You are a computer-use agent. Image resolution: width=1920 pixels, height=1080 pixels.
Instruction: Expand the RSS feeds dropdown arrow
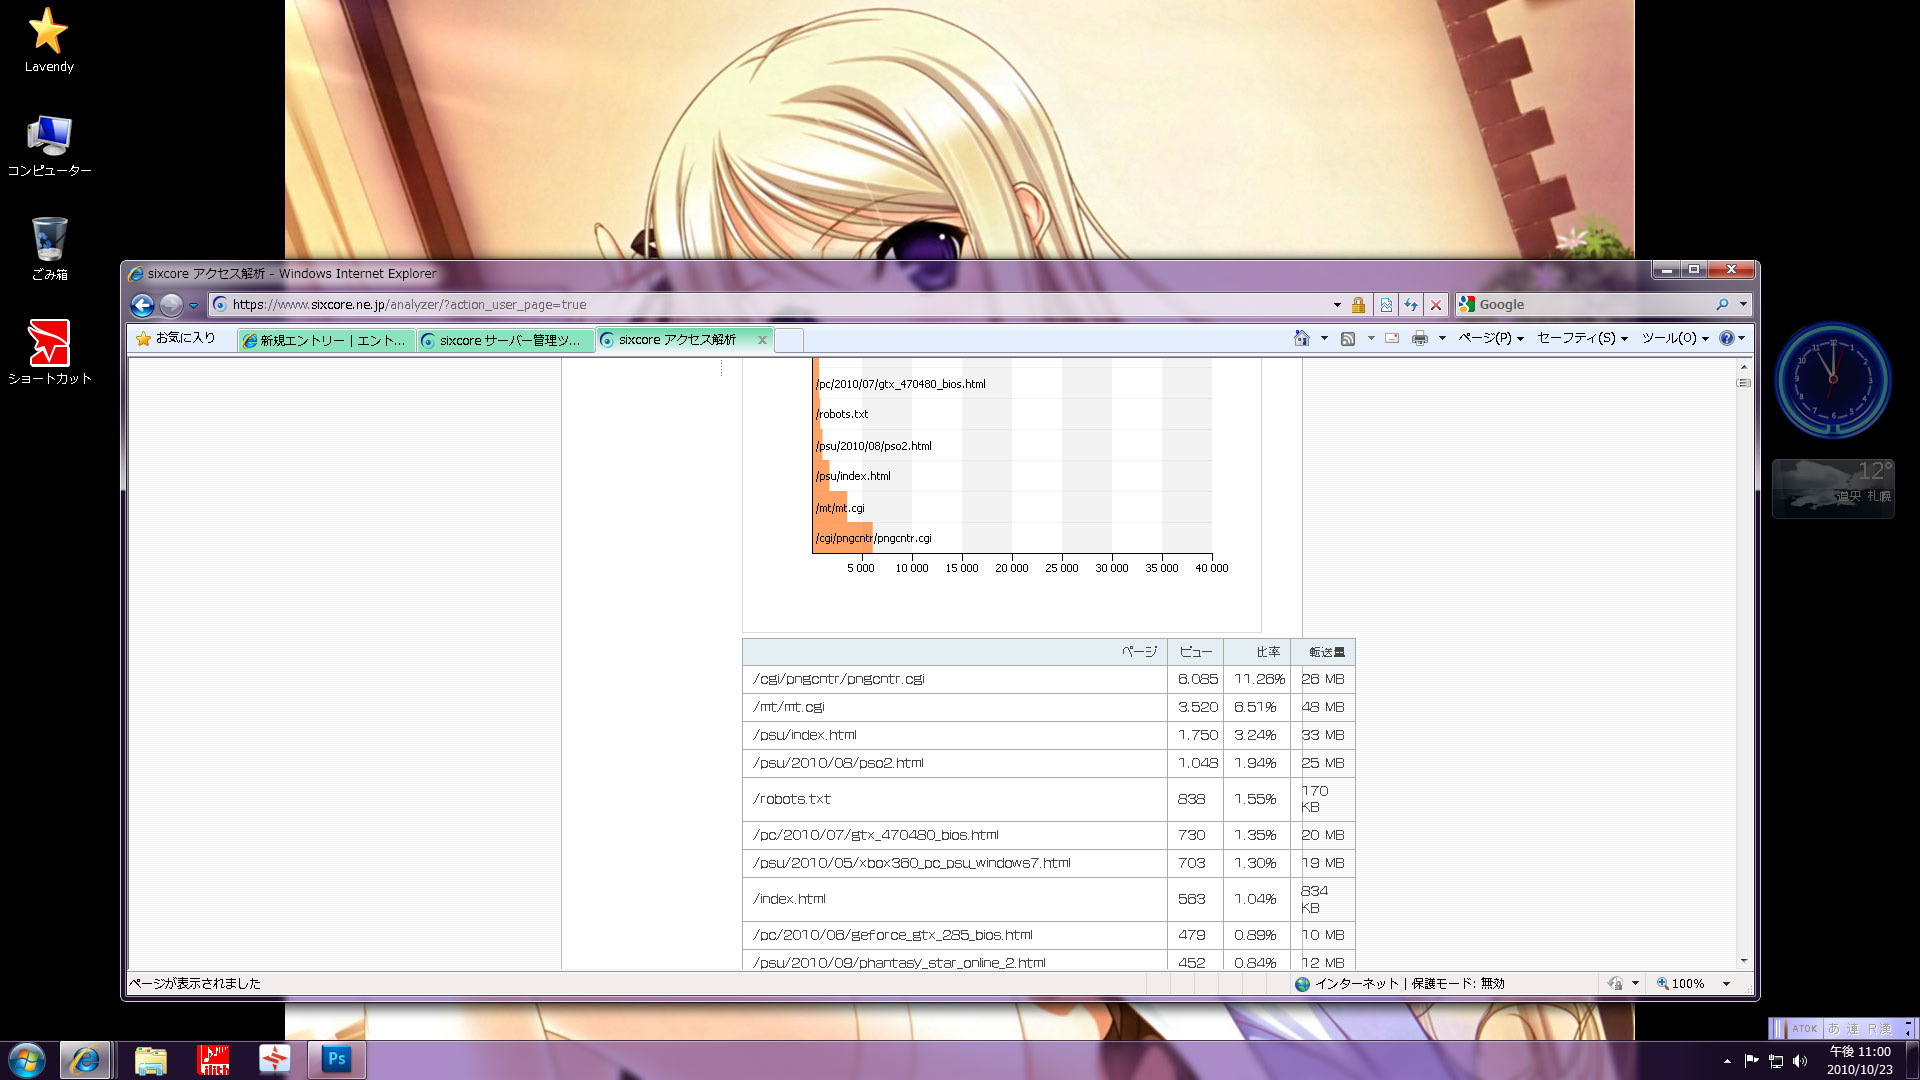click(1371, 338)
